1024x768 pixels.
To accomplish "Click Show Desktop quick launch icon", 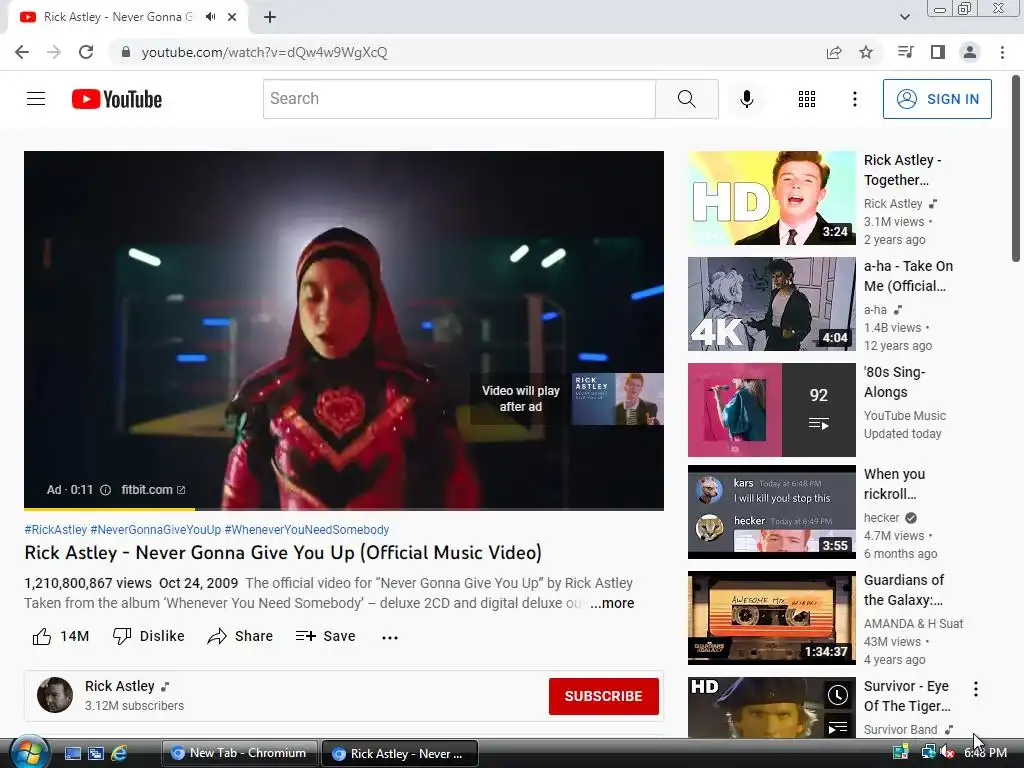I will pos(72,754).
